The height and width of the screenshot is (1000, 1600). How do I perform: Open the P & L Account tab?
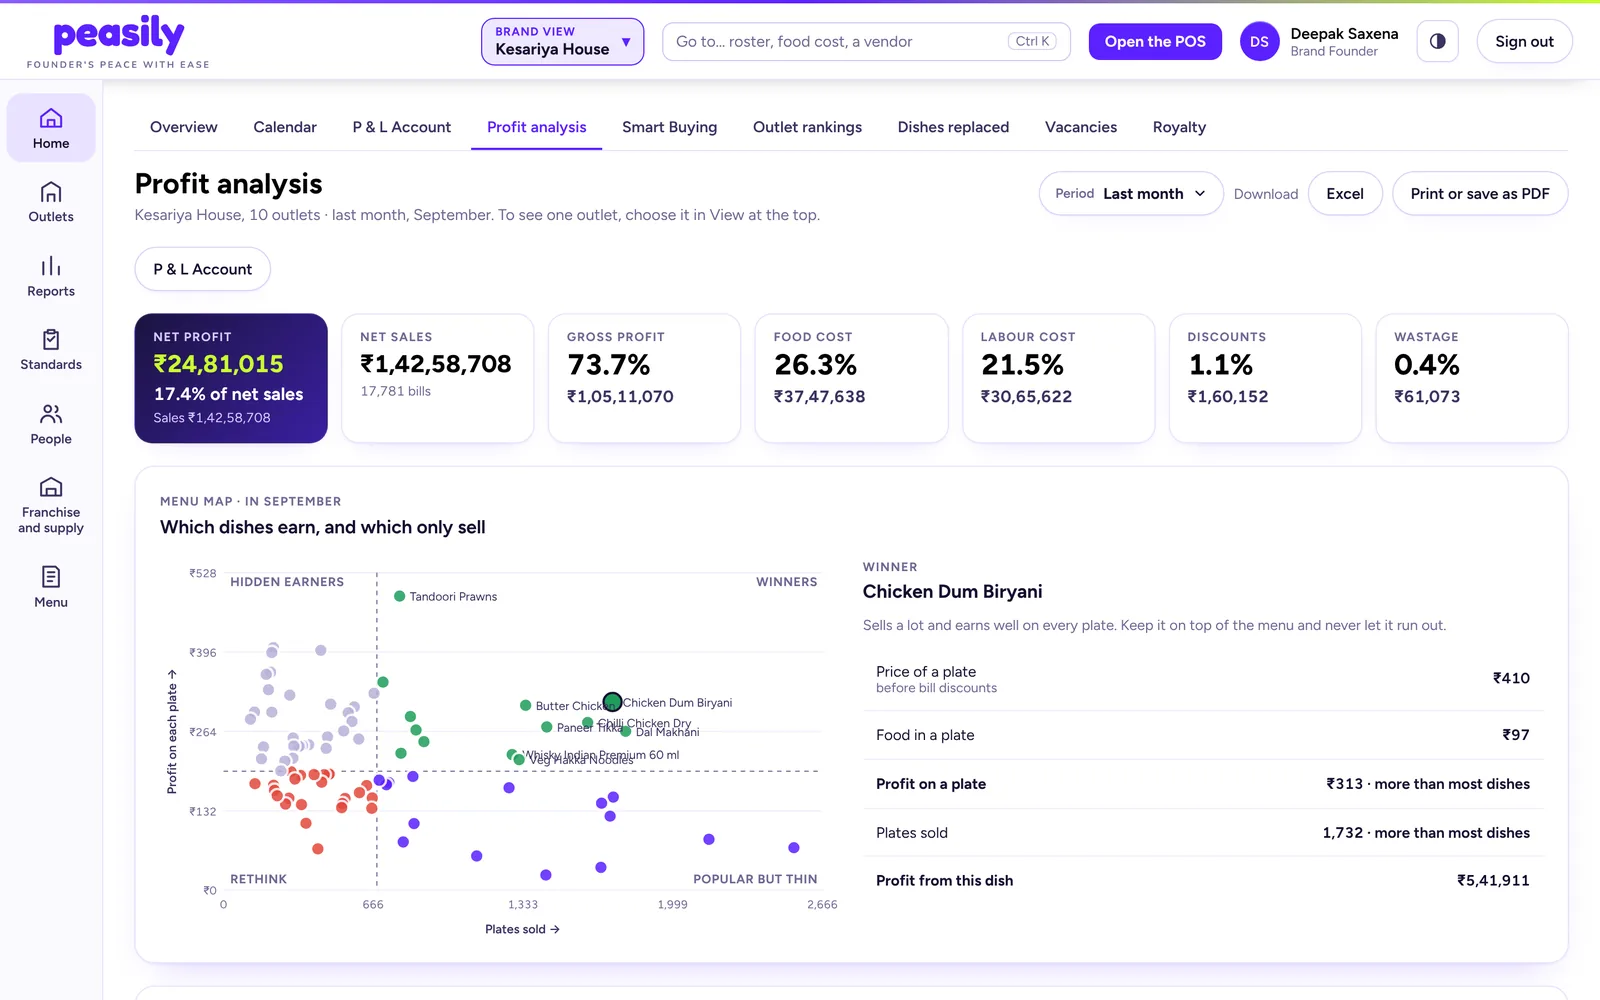(402, 127)
